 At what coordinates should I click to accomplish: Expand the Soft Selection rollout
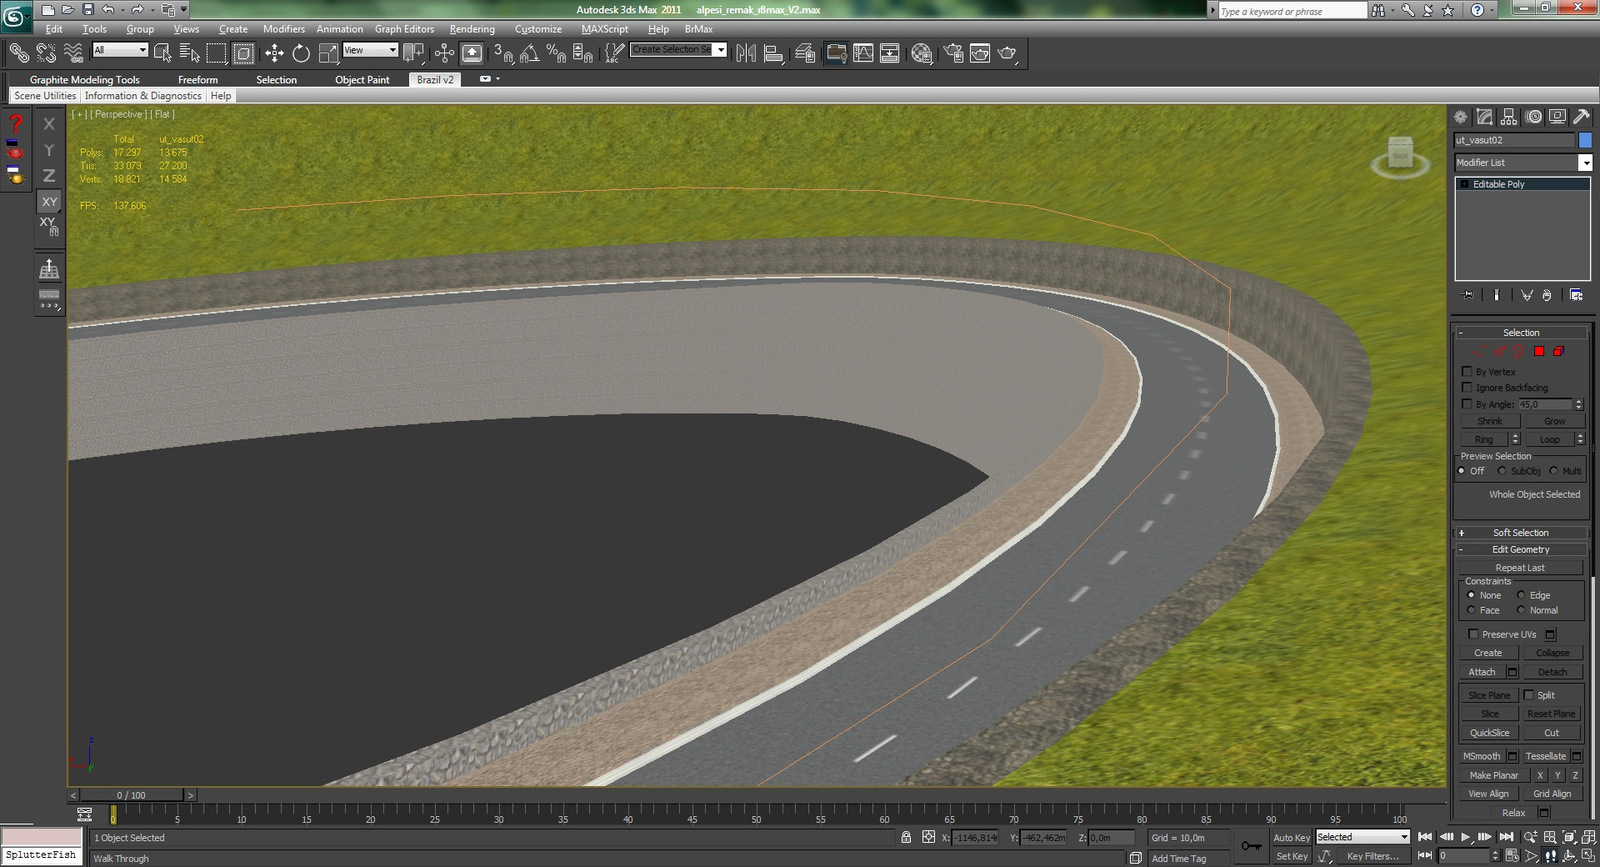click(1521, 533)
